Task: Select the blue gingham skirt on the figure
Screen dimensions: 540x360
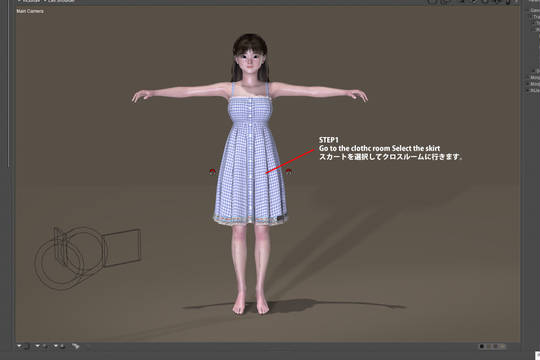Action: pos(251,176)
